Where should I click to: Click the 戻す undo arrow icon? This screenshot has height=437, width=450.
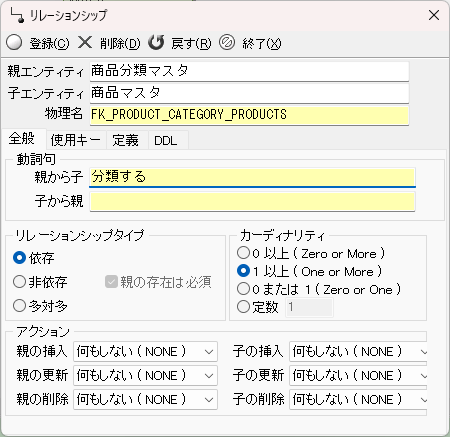point(156,42)
